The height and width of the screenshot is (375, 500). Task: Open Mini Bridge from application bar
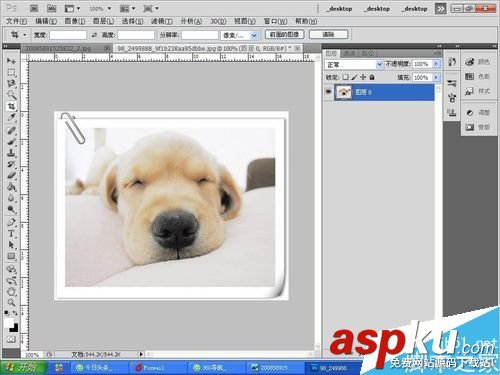tap(51, 8)
